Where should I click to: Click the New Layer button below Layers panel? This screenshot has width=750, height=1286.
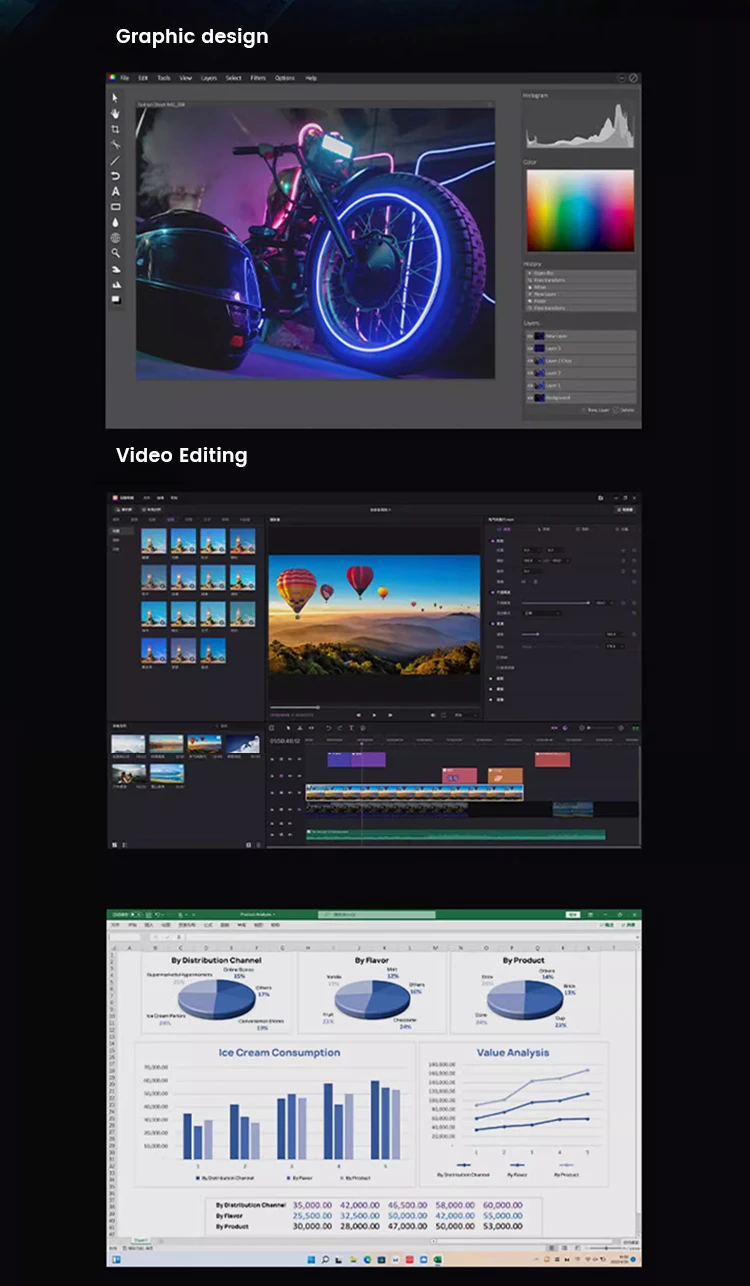point(594,410)
